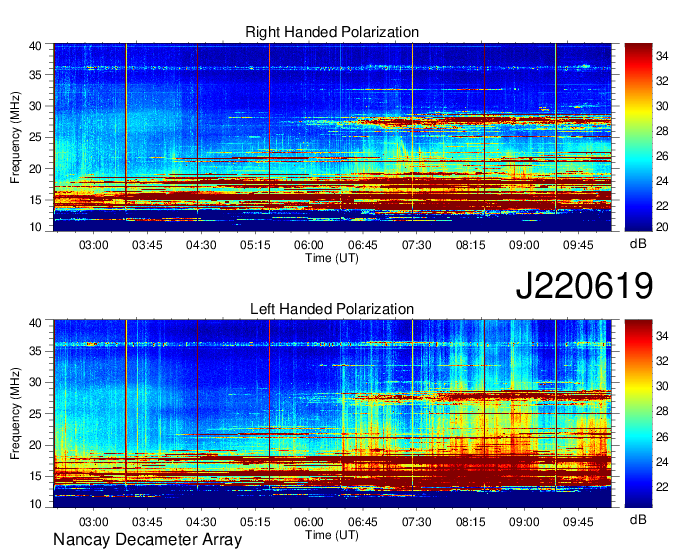
Task: Click the 25 MHz tick on Right Handed plot
Action: tap(35, 137)
